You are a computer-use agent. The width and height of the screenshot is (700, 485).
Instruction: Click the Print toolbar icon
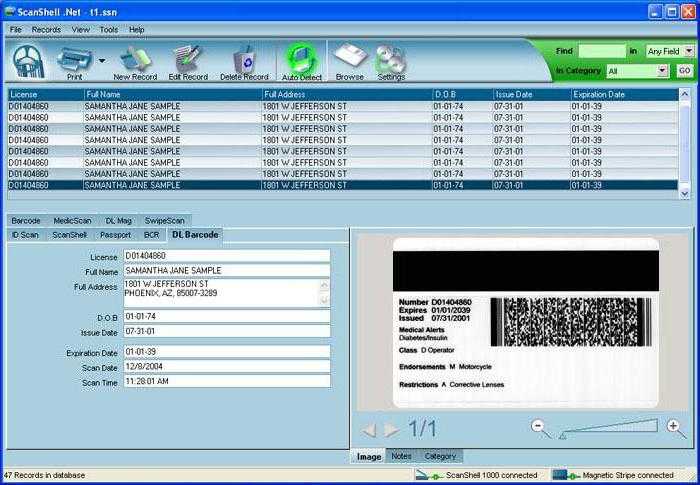coord(74,60)
